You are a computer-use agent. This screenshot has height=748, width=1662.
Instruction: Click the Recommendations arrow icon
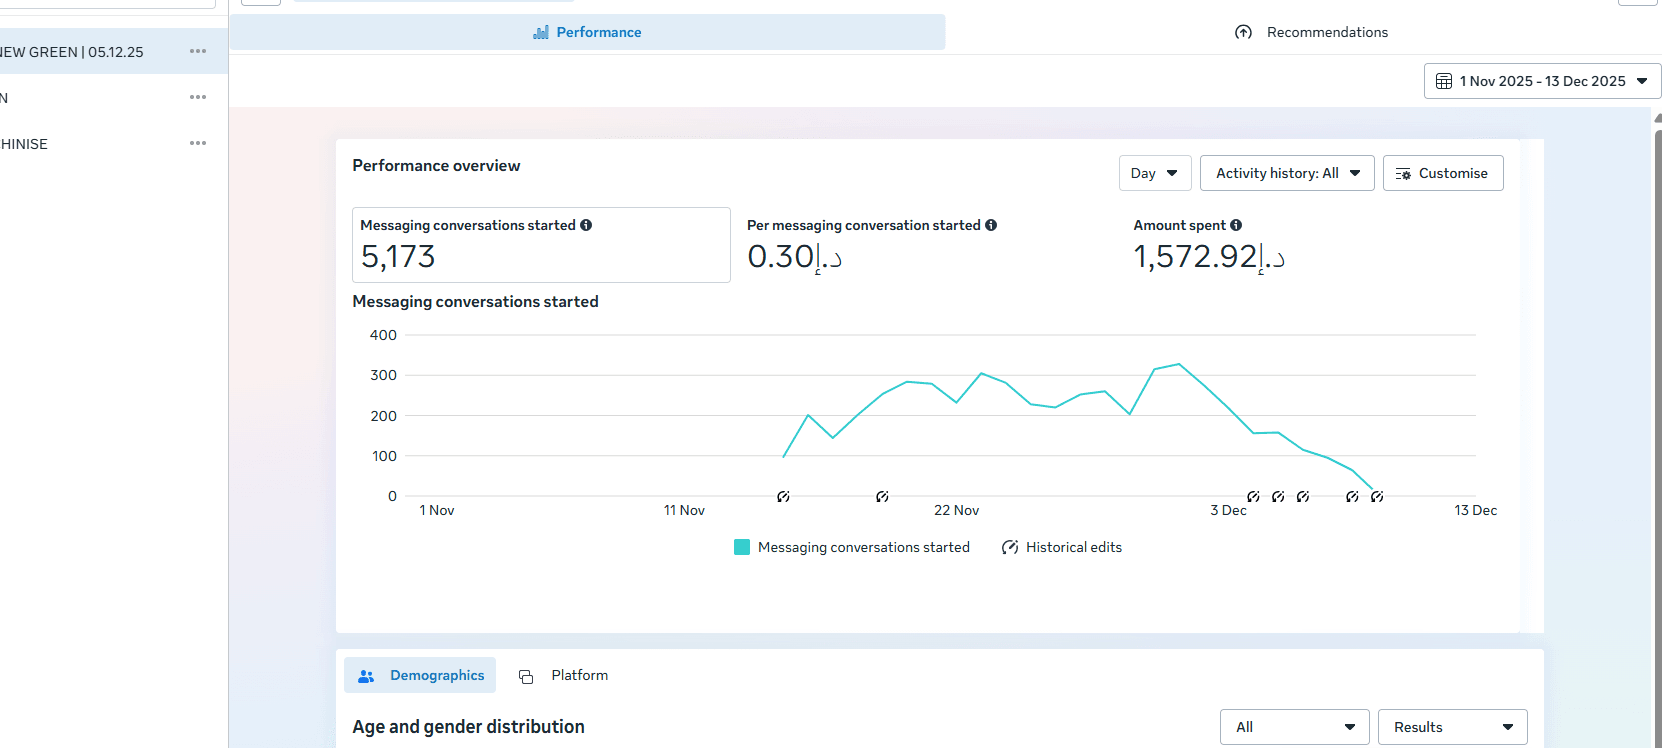pos(1243,32)
